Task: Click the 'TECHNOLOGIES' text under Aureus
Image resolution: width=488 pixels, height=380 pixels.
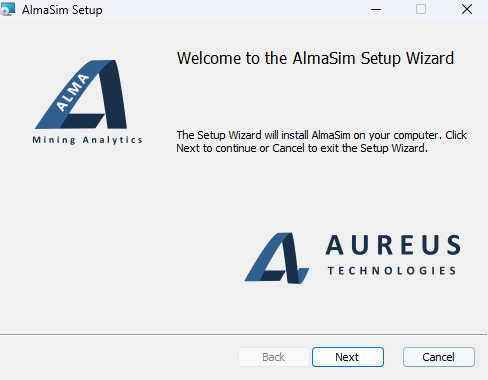Action: (x=392, y=271)
